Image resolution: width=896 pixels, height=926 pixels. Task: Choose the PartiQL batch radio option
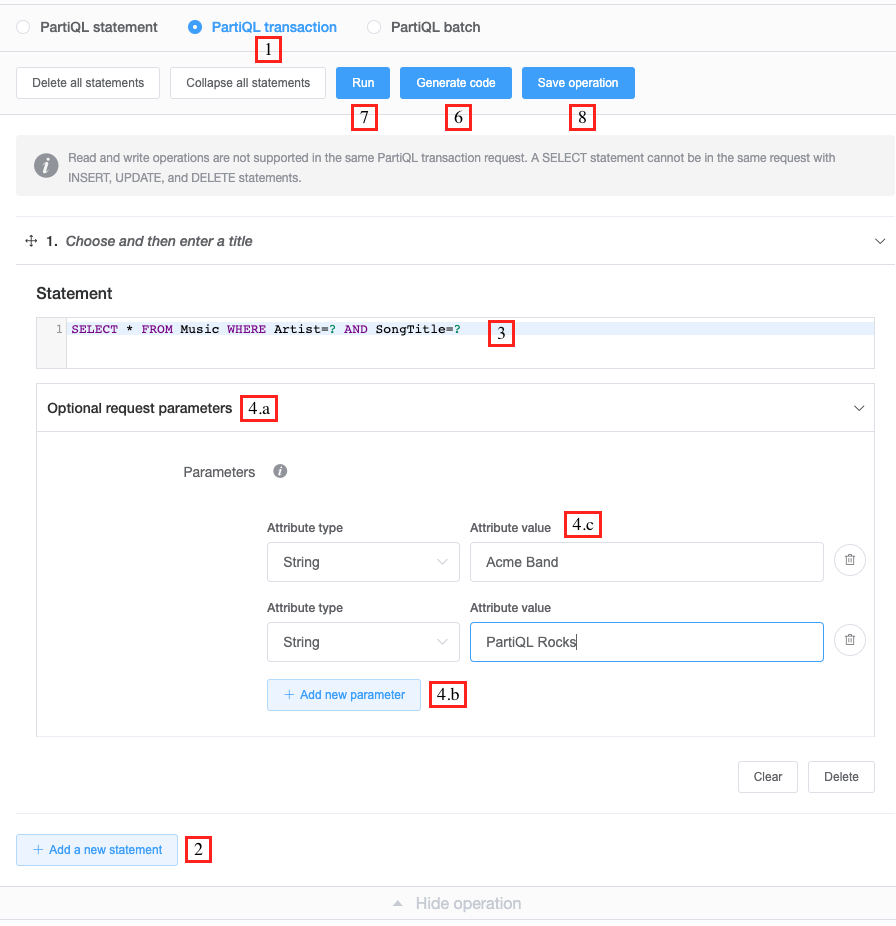[374, 27]
